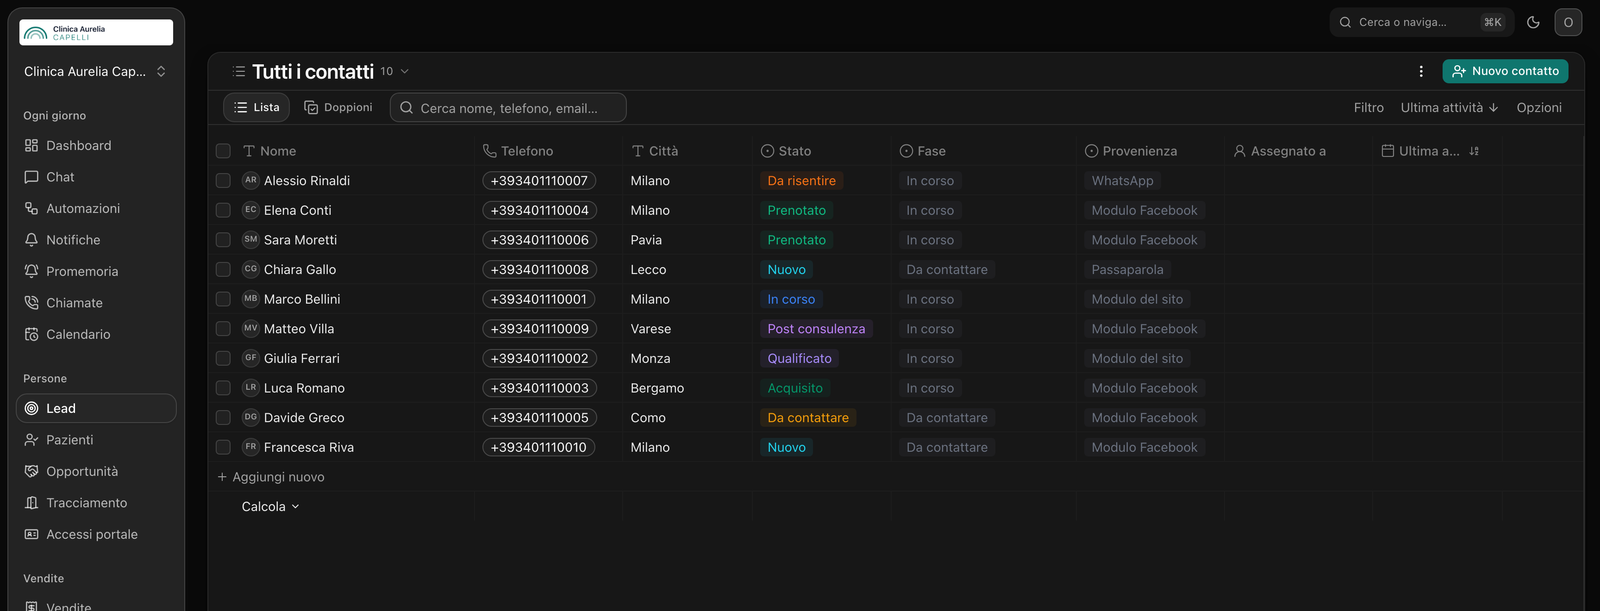Open Promemoria alarm icon
The height and width of the screenshot is (611, 1600).
click(31, 271)
